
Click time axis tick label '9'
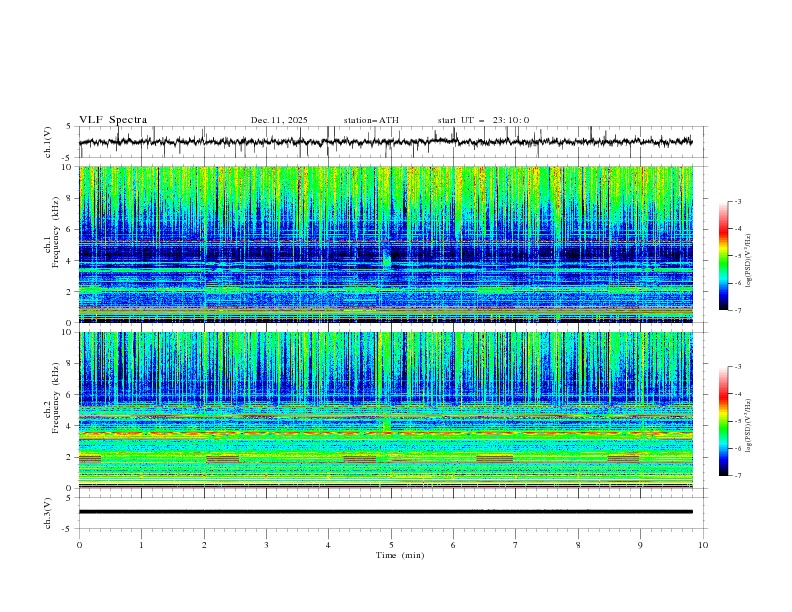pos(640,545)
